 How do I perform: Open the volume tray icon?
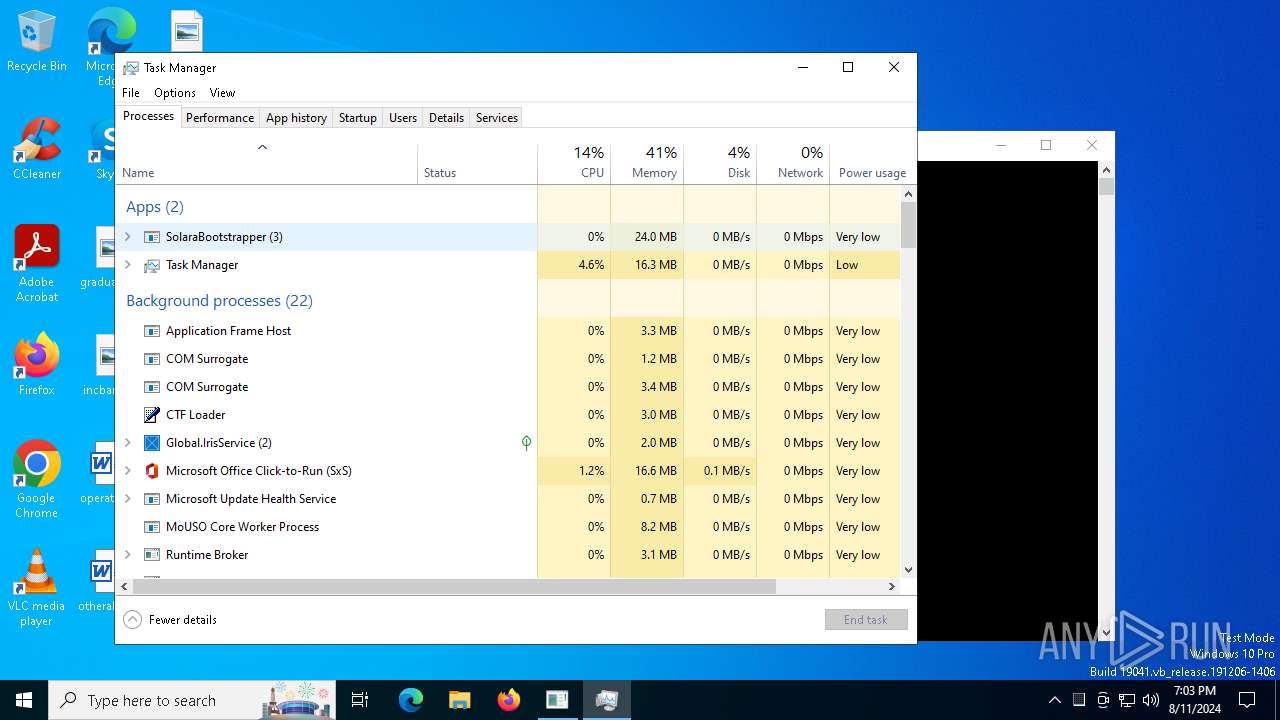coord(1151,700)
